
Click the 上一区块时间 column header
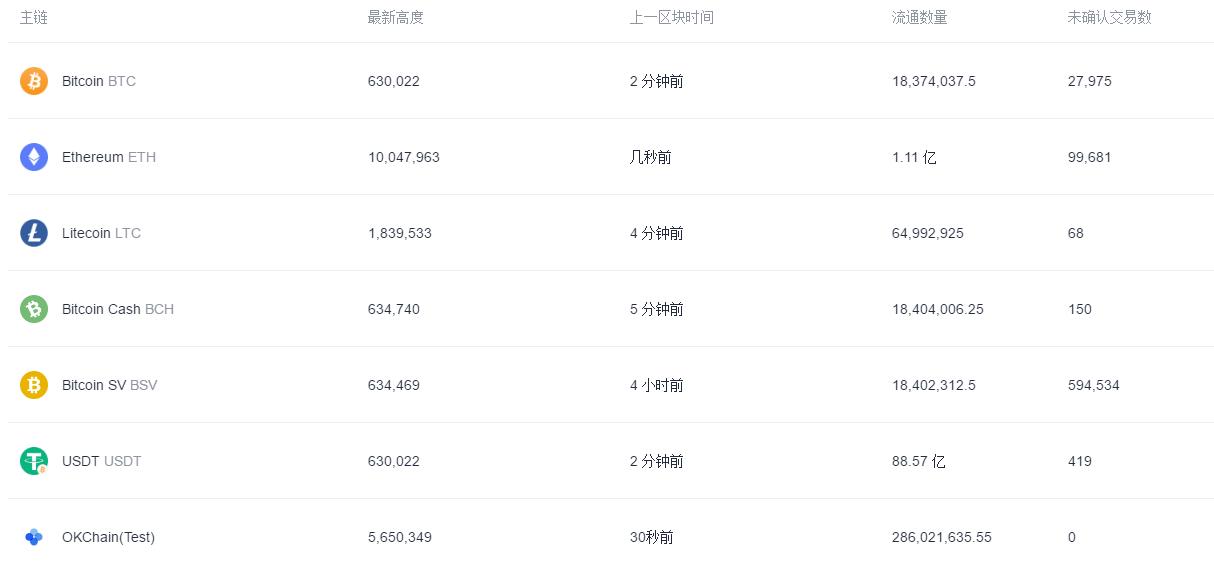coord(672,17)
